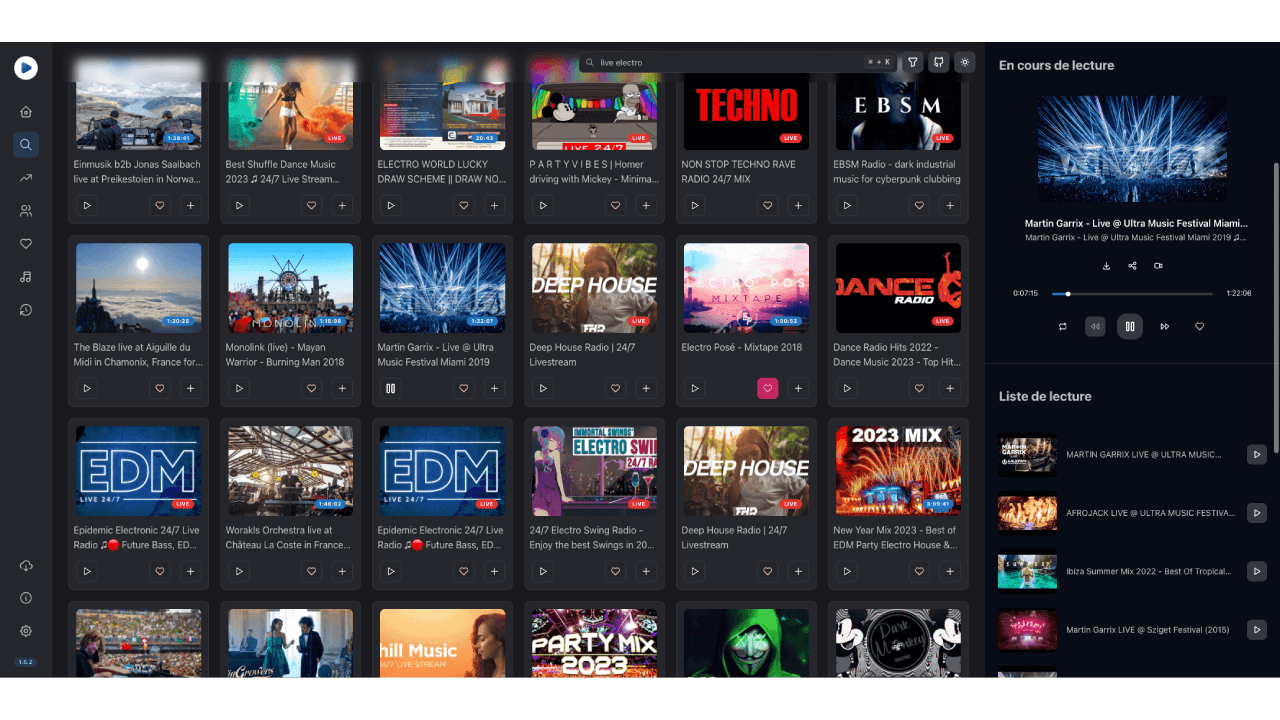Open the GitHub repository icon
The width and height of the screenshot is (1280, 720).
[x=938, y=62]
